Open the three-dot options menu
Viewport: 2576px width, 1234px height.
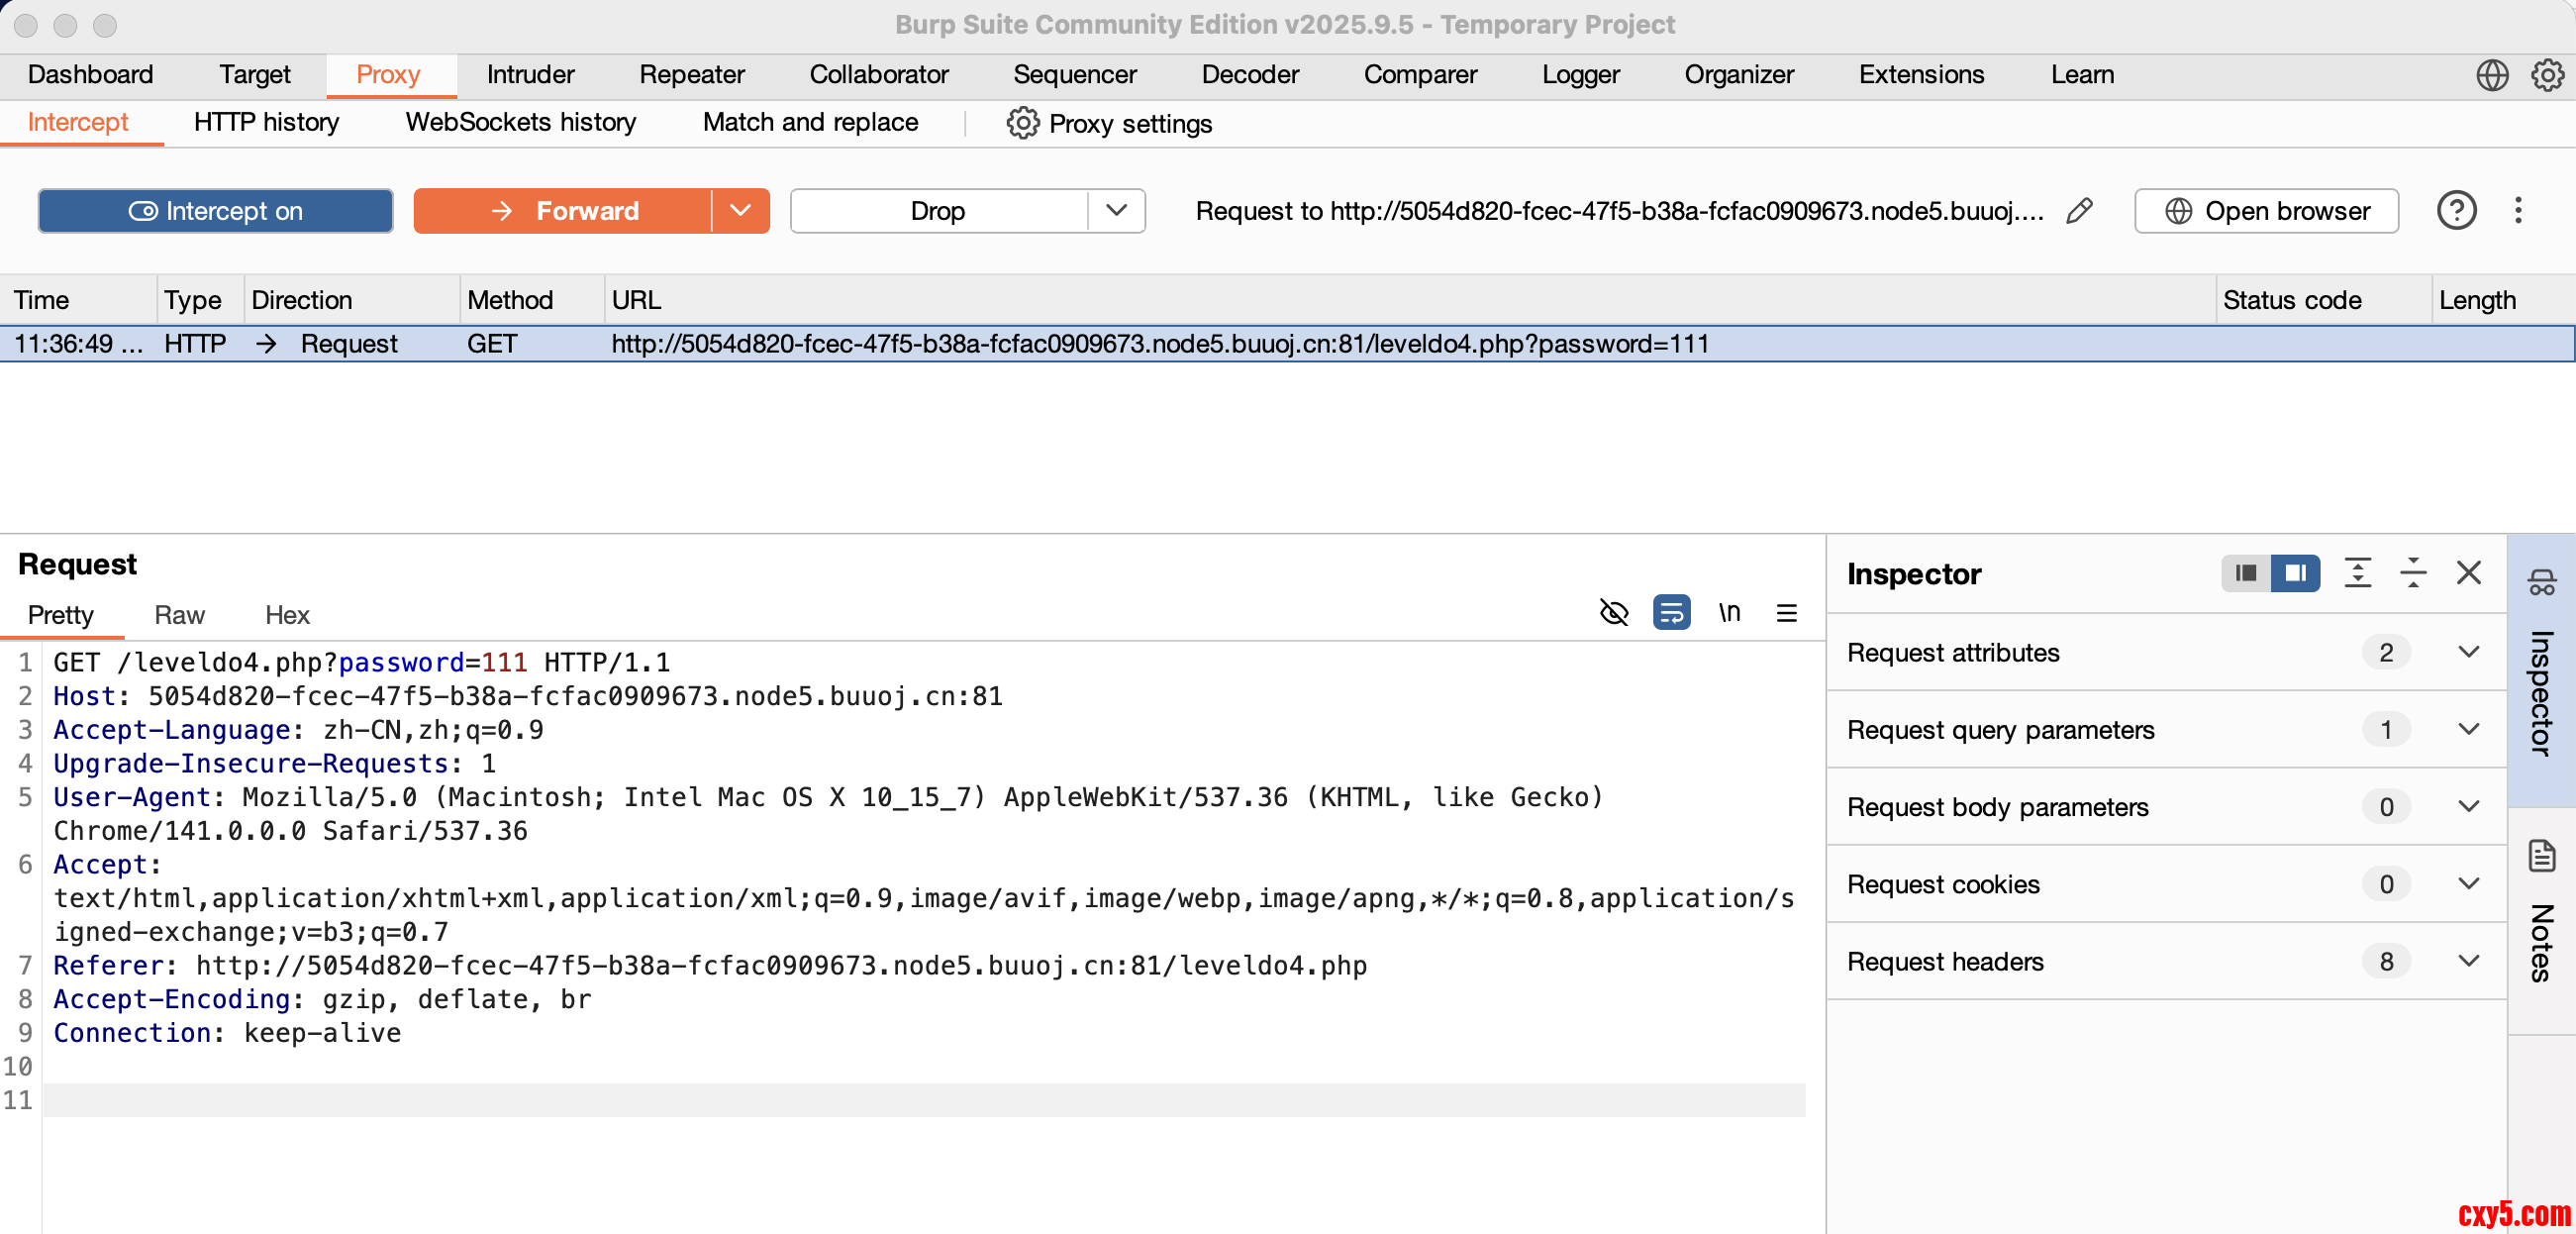[x=2518, y=211]
